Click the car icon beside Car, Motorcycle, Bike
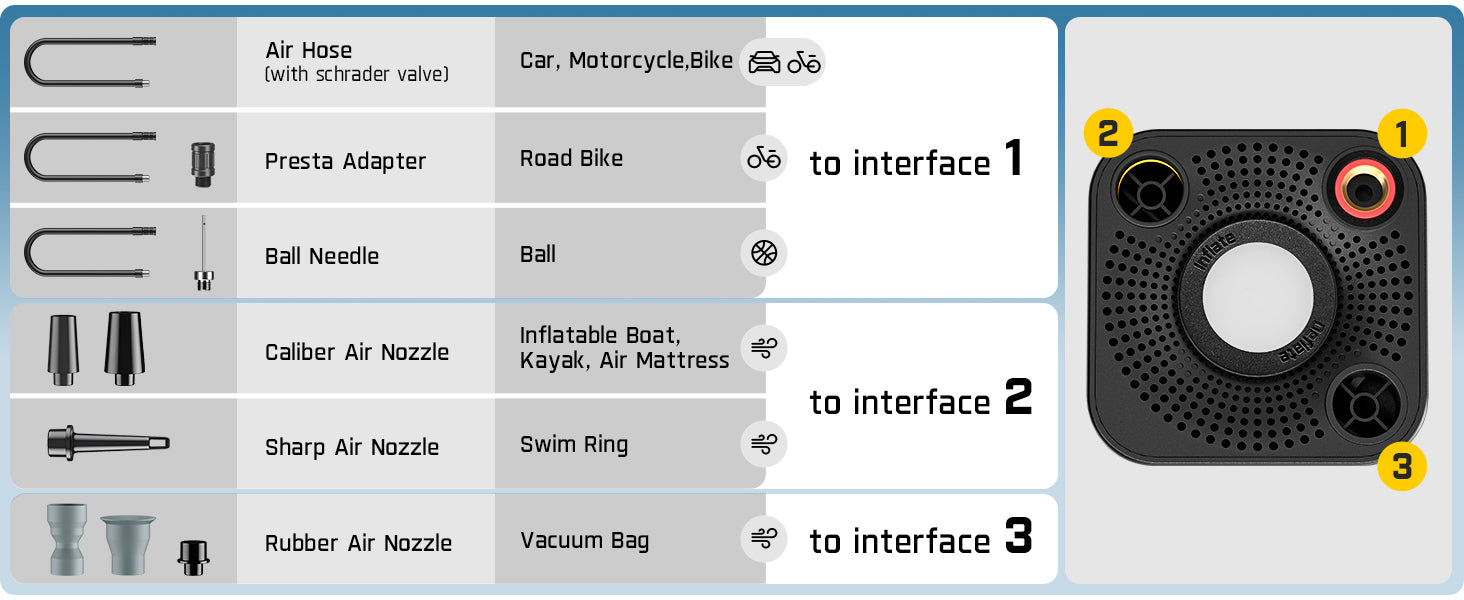Viewport: 1464px width, 600px height. (x=765, y=62)
